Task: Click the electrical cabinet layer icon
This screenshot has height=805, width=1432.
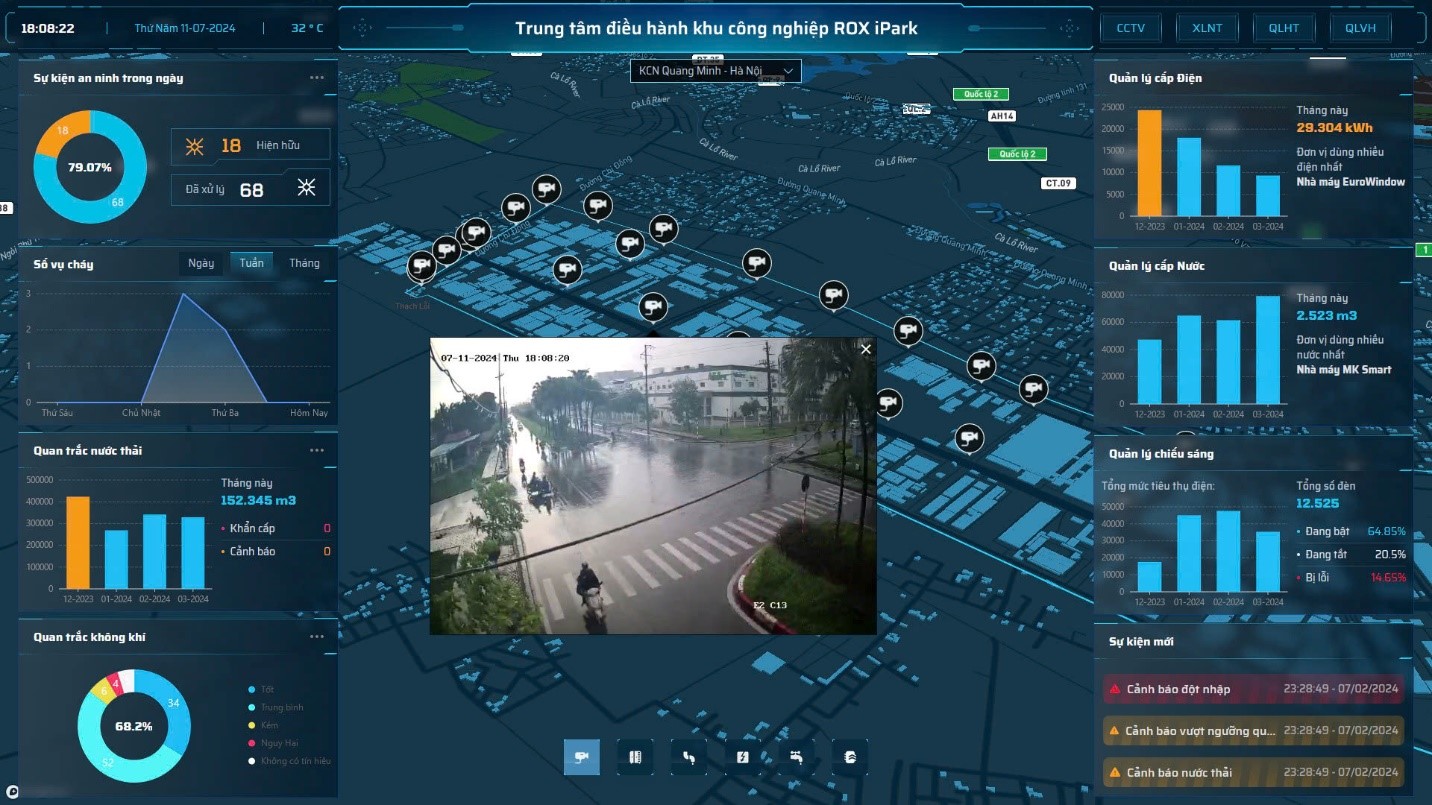Action: coord(635,757)
